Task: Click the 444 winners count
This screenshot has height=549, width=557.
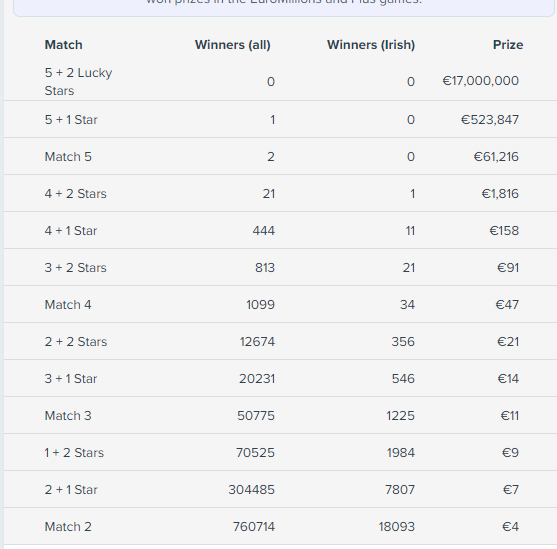Action: coord(264,231)
